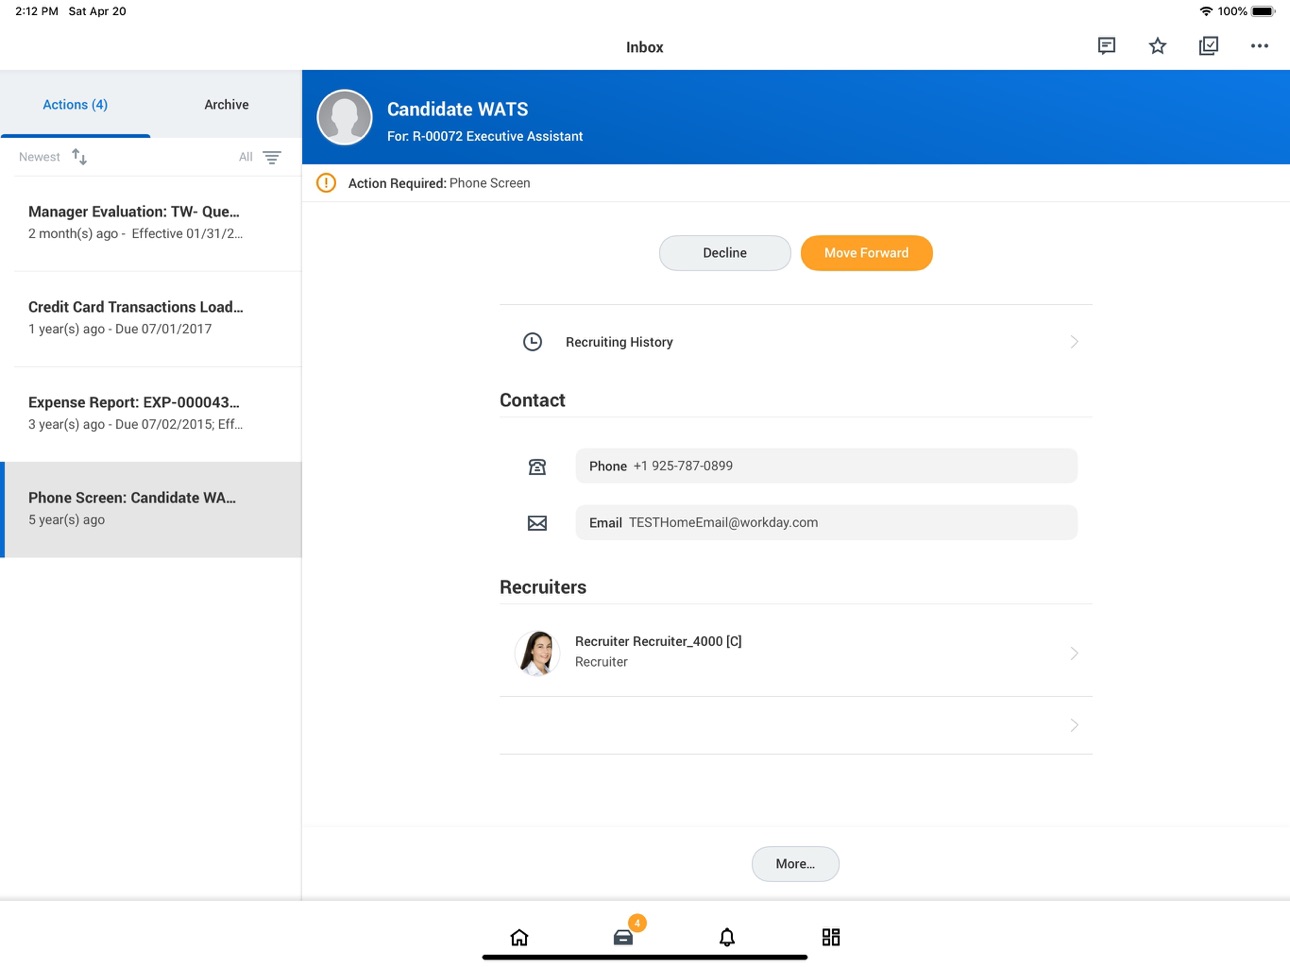Image resolution: width=1290 pixels, height=967 pixels.
Task: Open the recruiter's profile photo
Action: (x=537, y=652)
